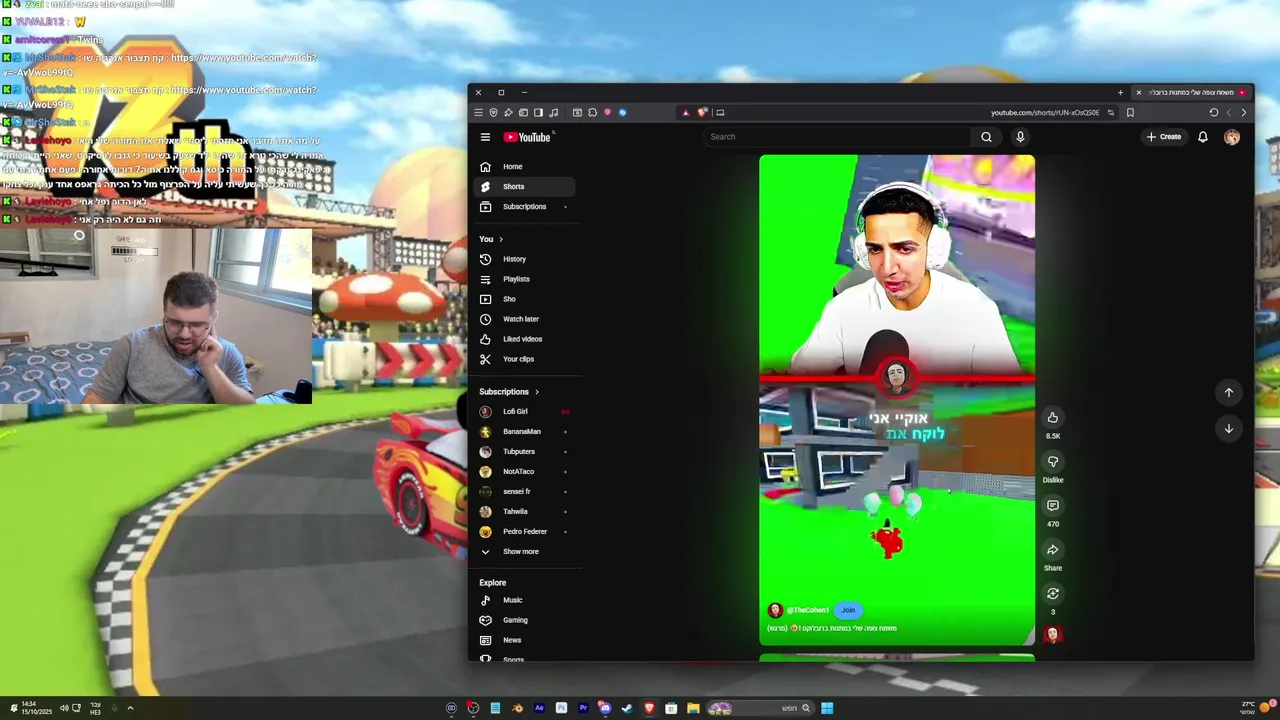Click the Shorts video player
The width and height of the screenshot is (1280, 720).
click(x=897, y=400)
